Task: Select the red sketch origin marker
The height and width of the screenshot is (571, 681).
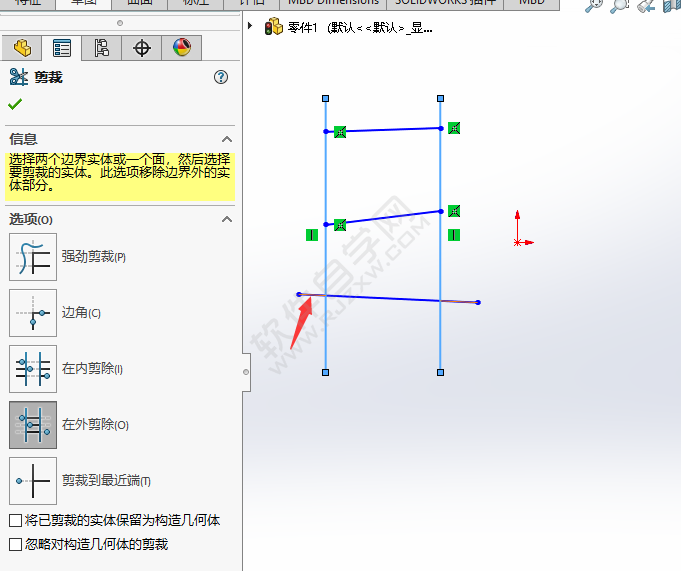Action: point(518,242)
